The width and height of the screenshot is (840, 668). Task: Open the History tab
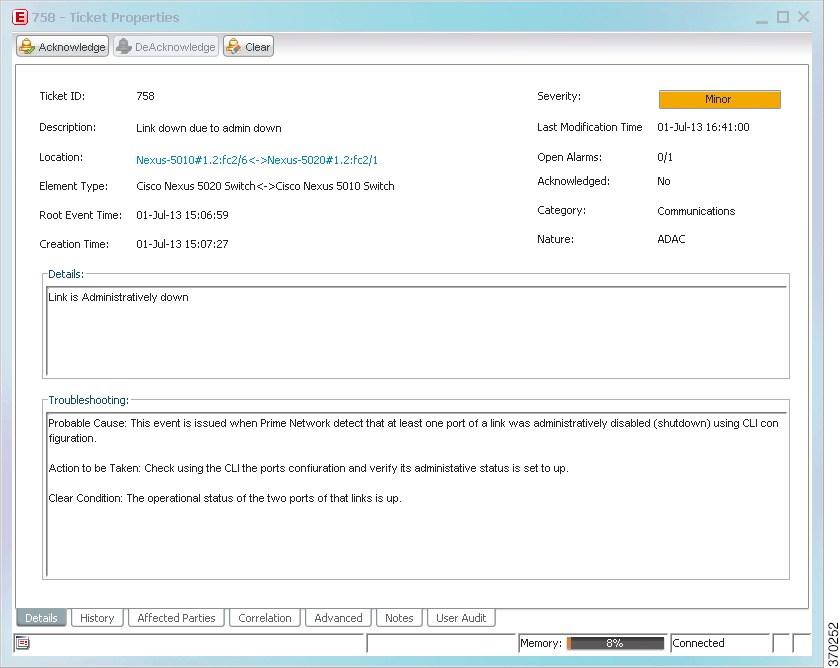point(97,618)
